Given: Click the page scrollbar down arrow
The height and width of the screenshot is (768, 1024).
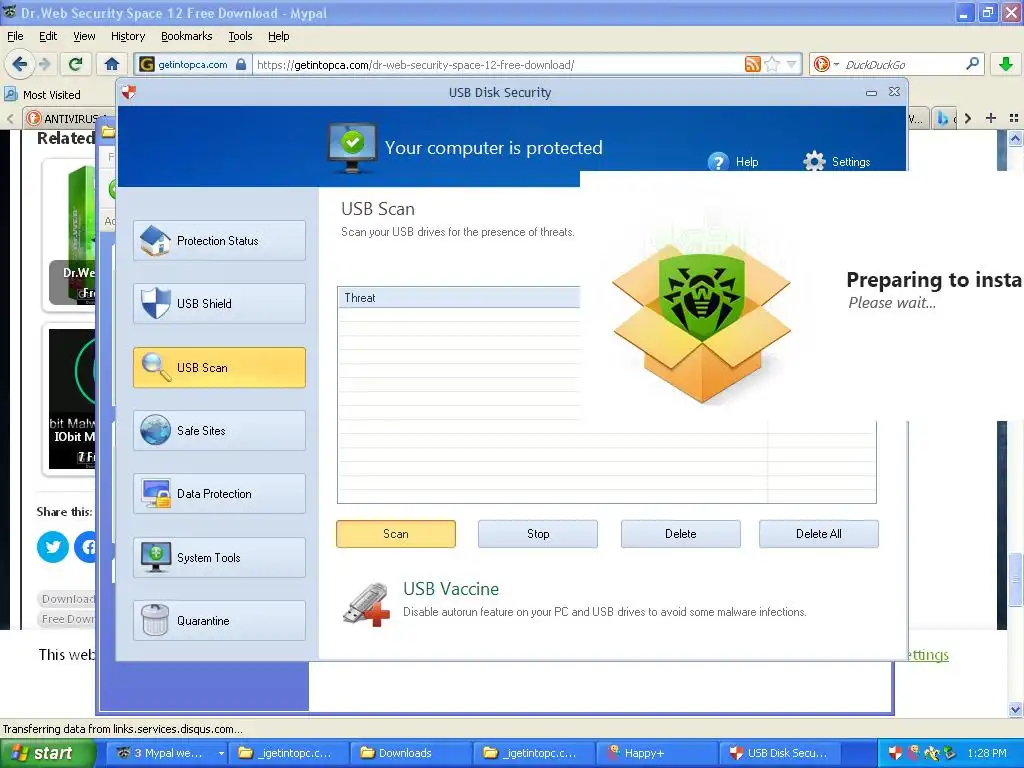Looking at the screenshot, I should (x=1015, y=709).
